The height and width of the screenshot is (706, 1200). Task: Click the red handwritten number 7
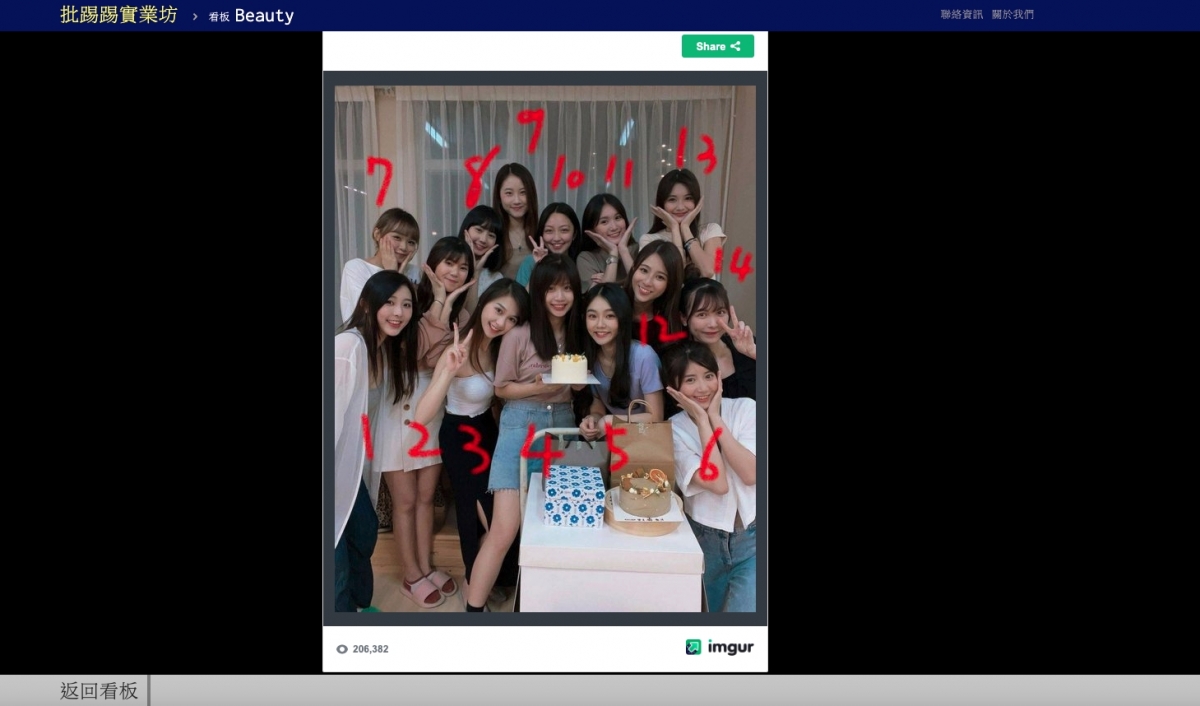[379, 182]
